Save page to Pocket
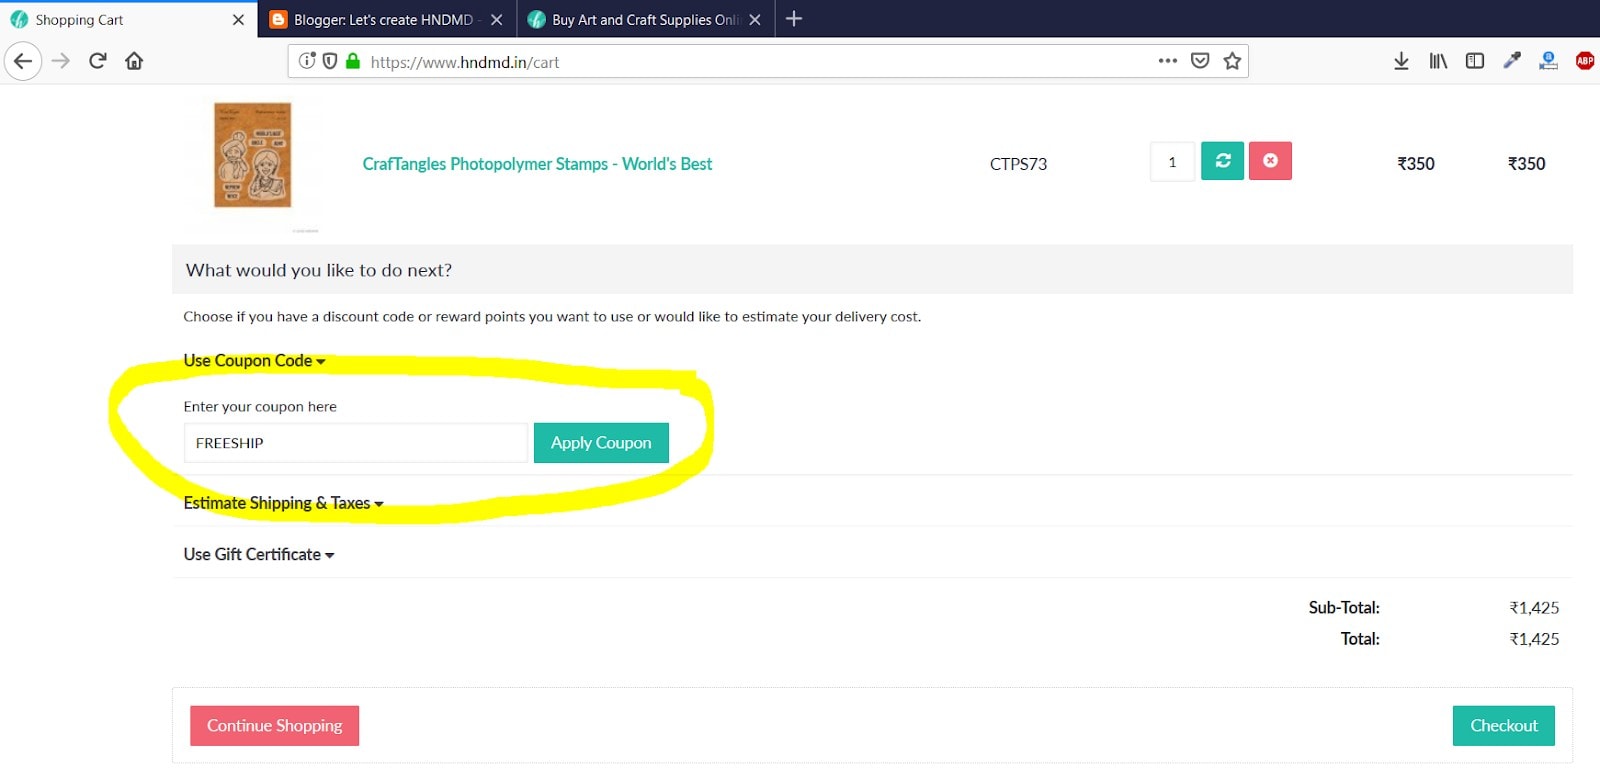The width and height of the screenshot is (1600, 779). tap(1200, 61)
